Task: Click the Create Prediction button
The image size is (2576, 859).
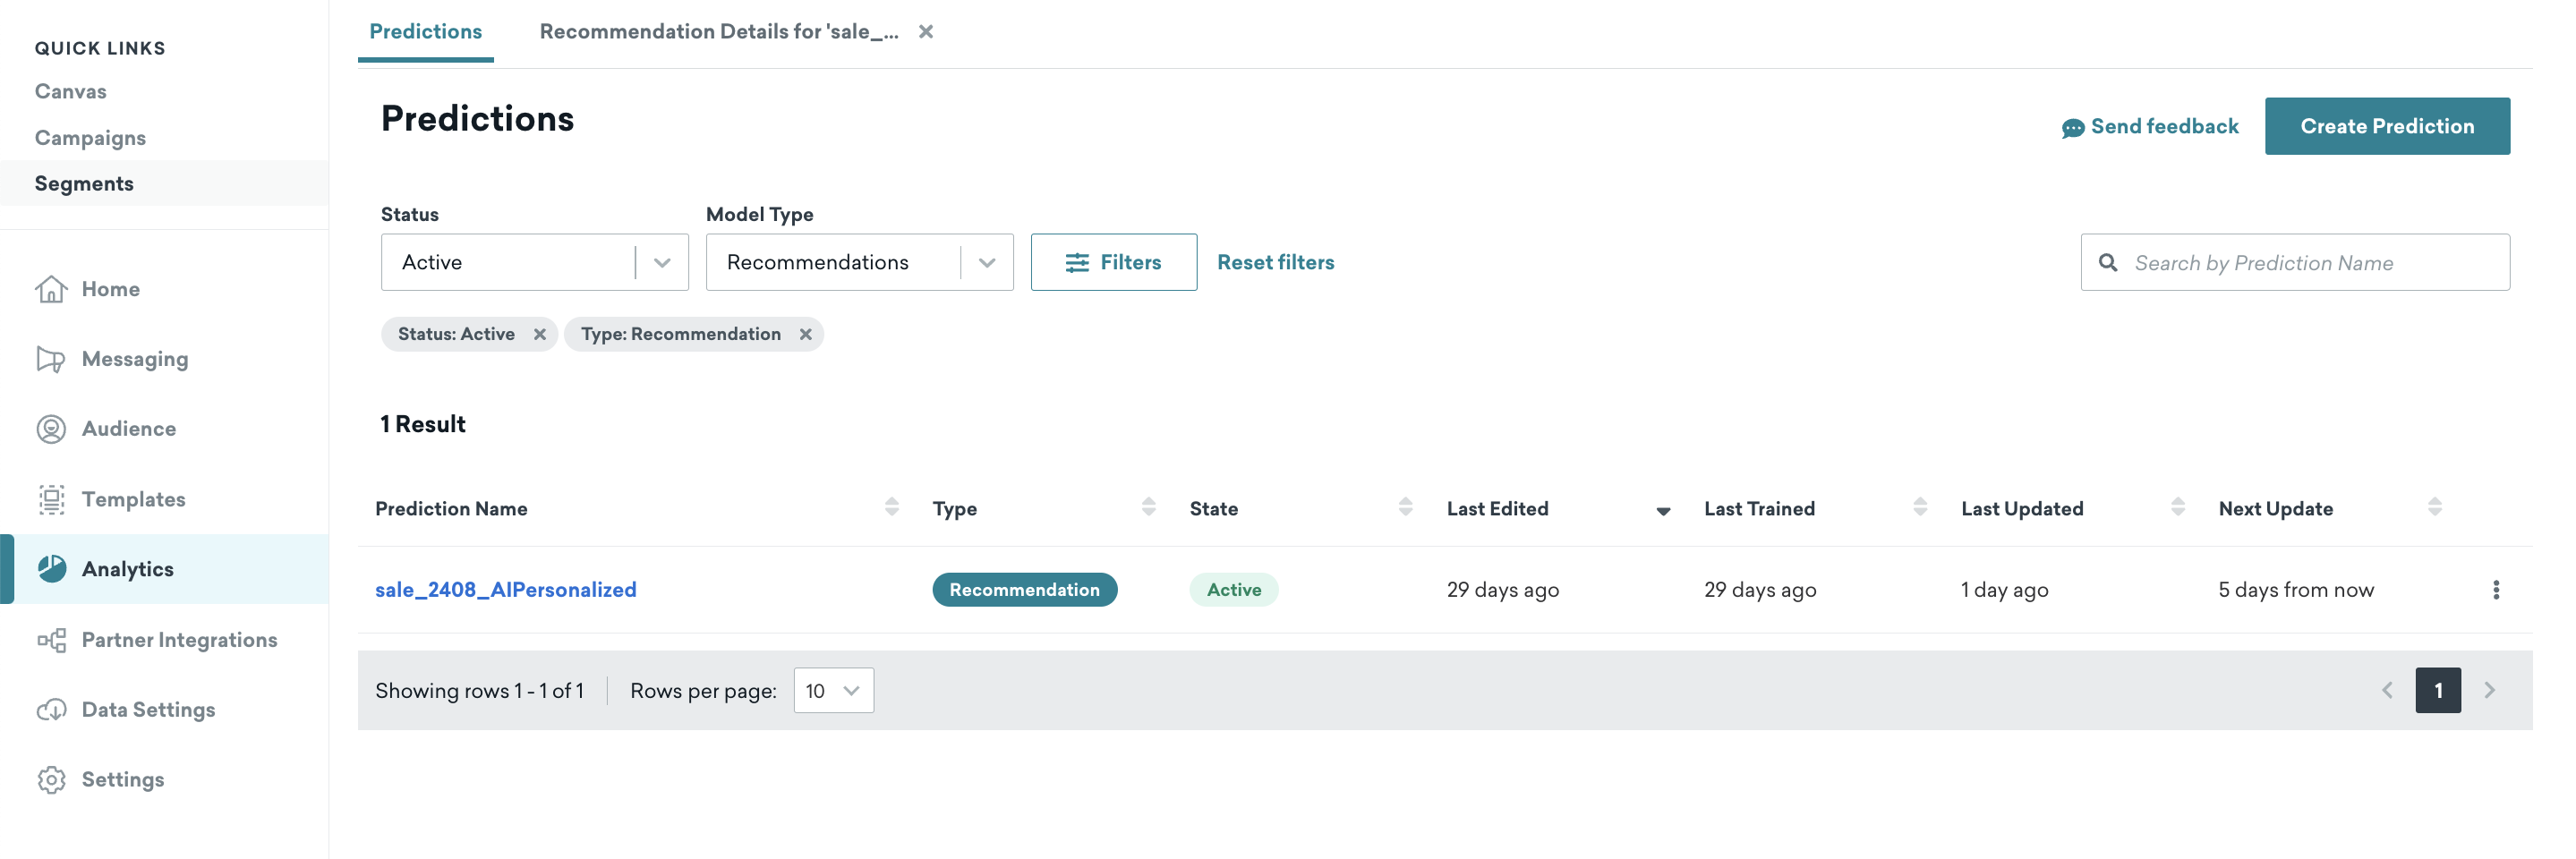Action: click(2387, 126)
